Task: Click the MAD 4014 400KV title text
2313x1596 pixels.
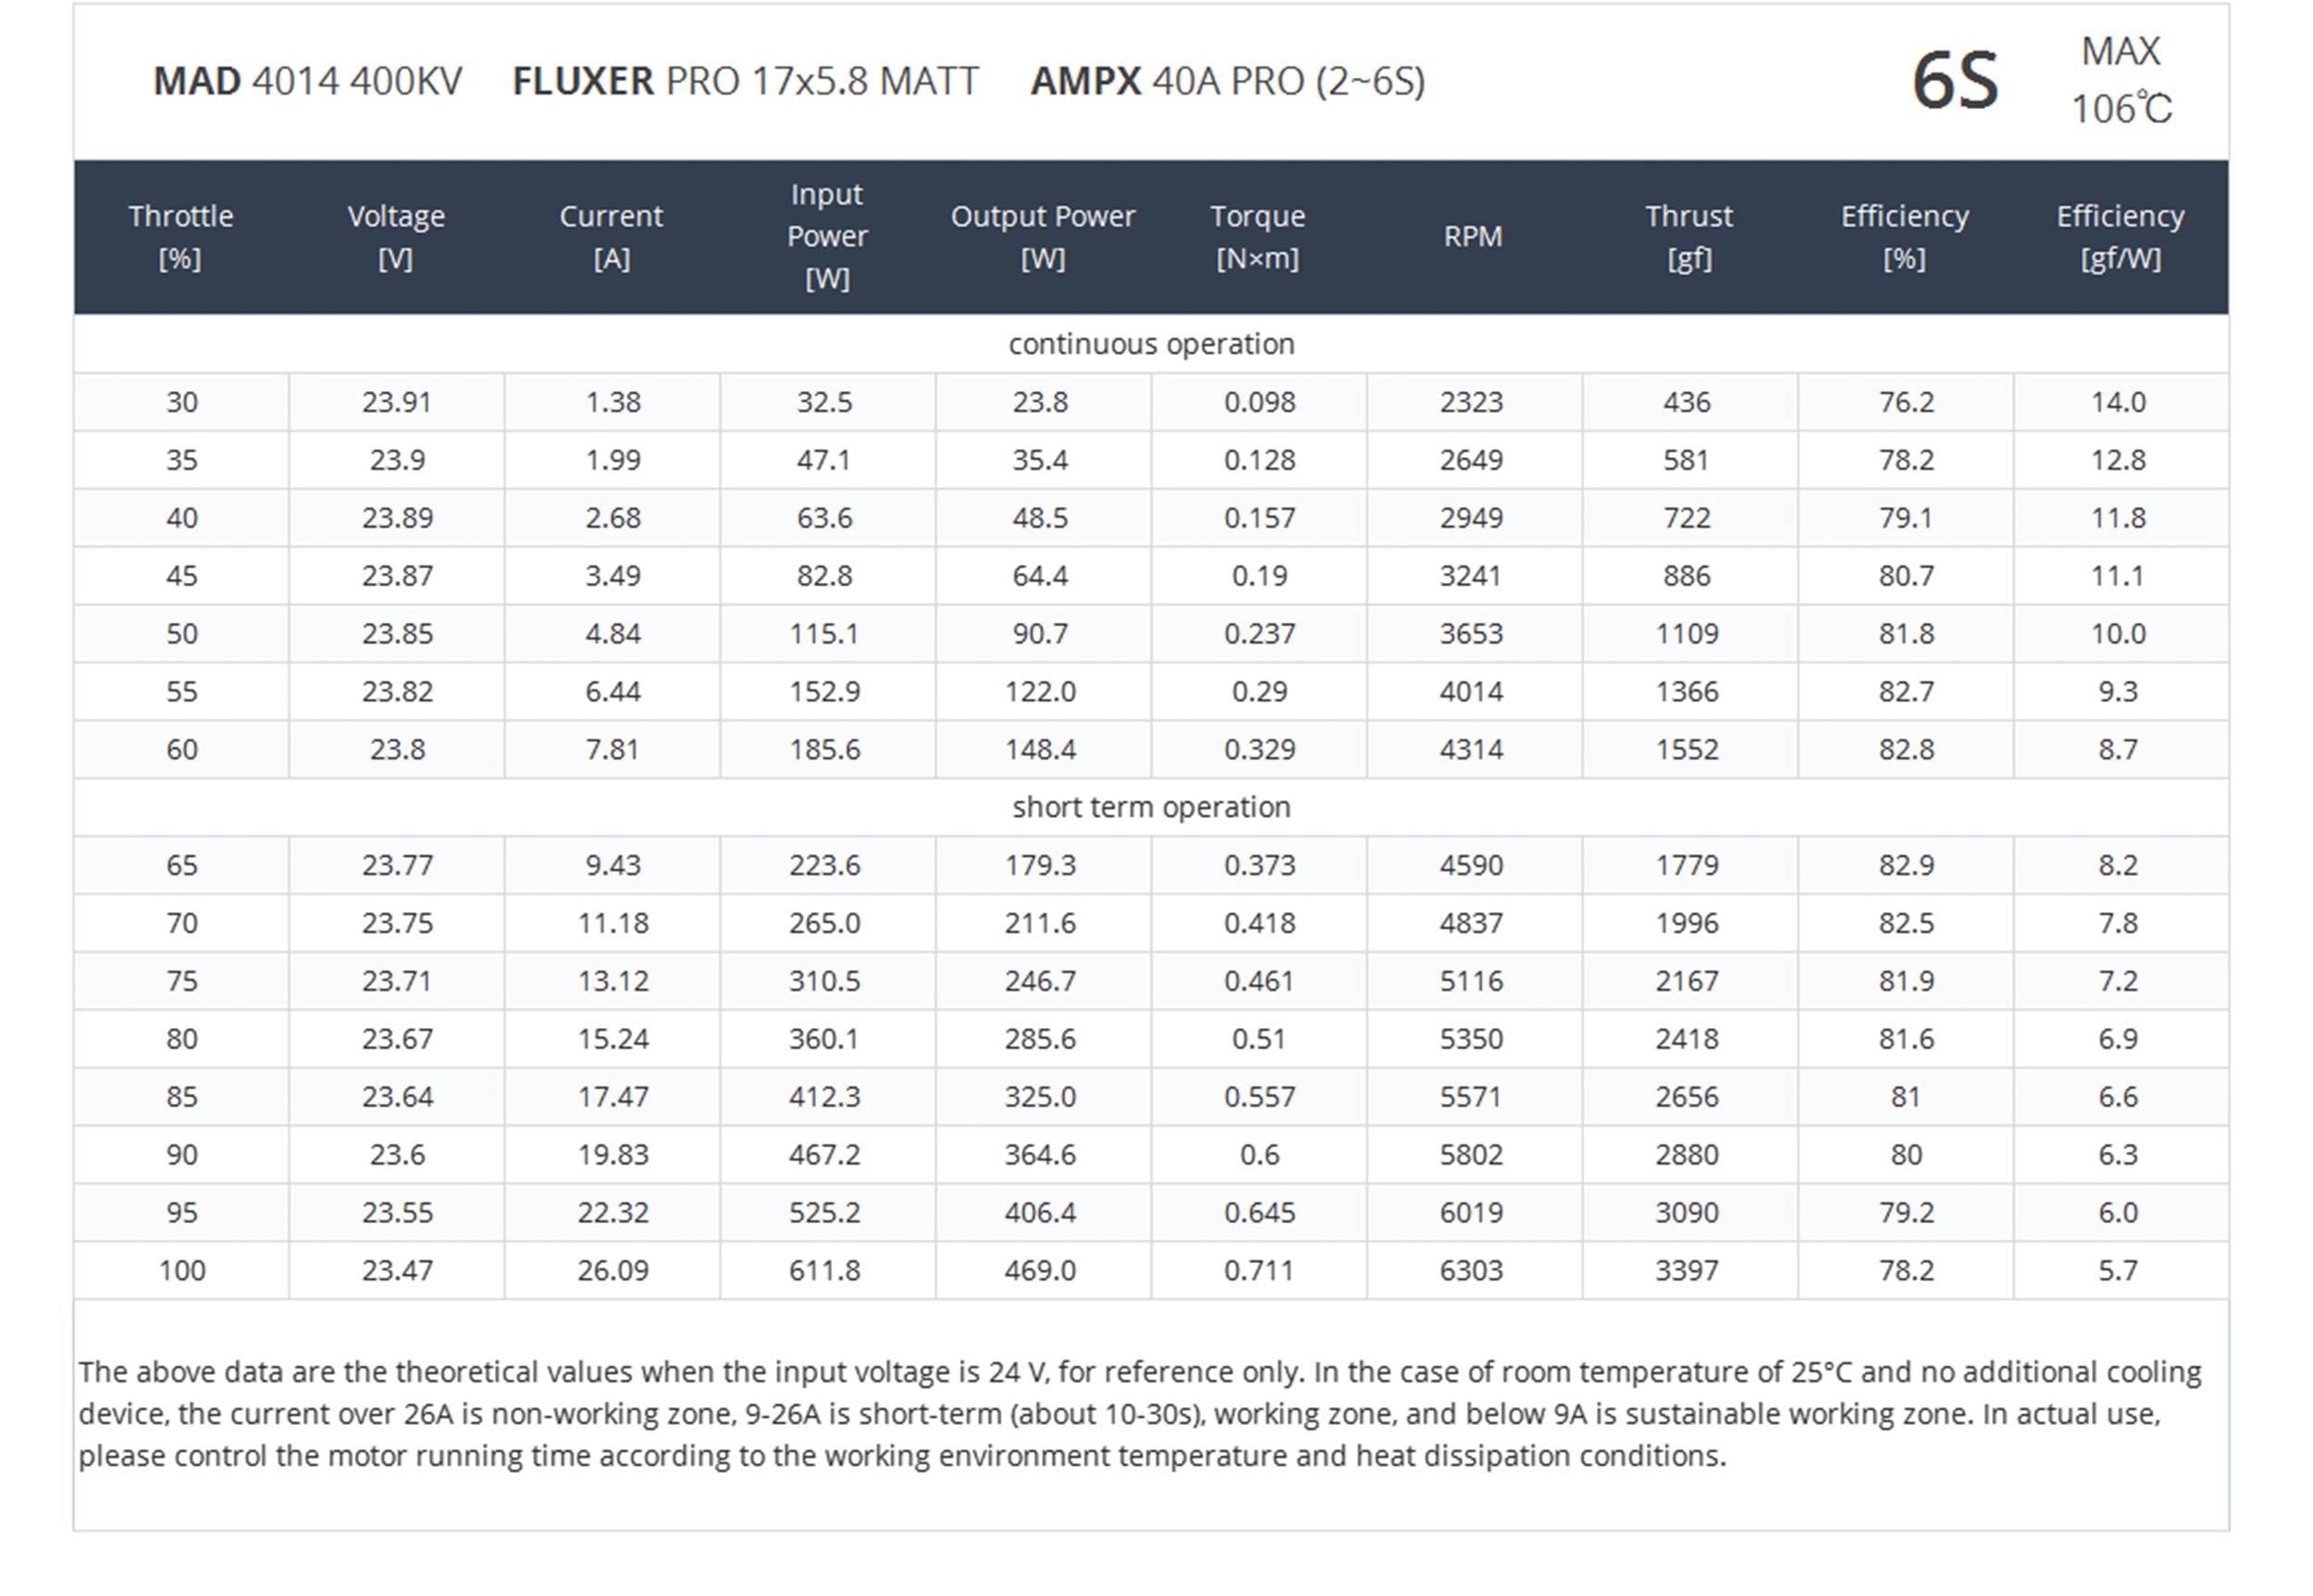Action: [307, 81]
